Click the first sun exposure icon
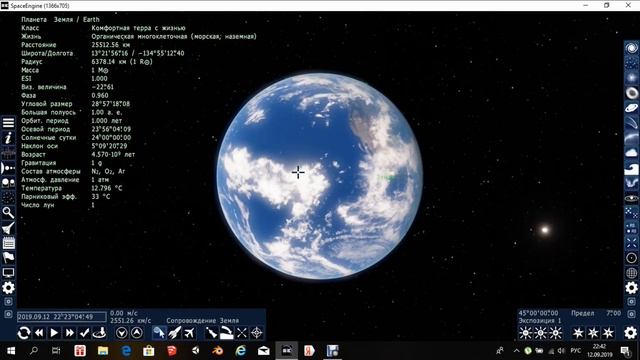This screenshot has width=640, height=360. click(525, 333)
